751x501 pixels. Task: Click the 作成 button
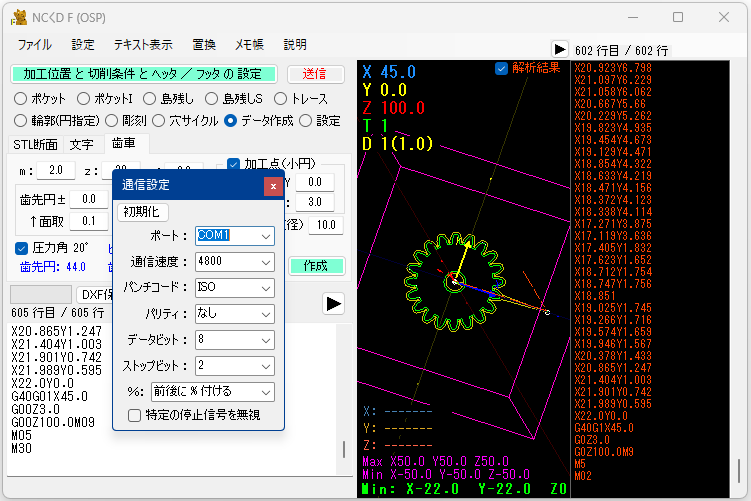(x=316, y=266)
